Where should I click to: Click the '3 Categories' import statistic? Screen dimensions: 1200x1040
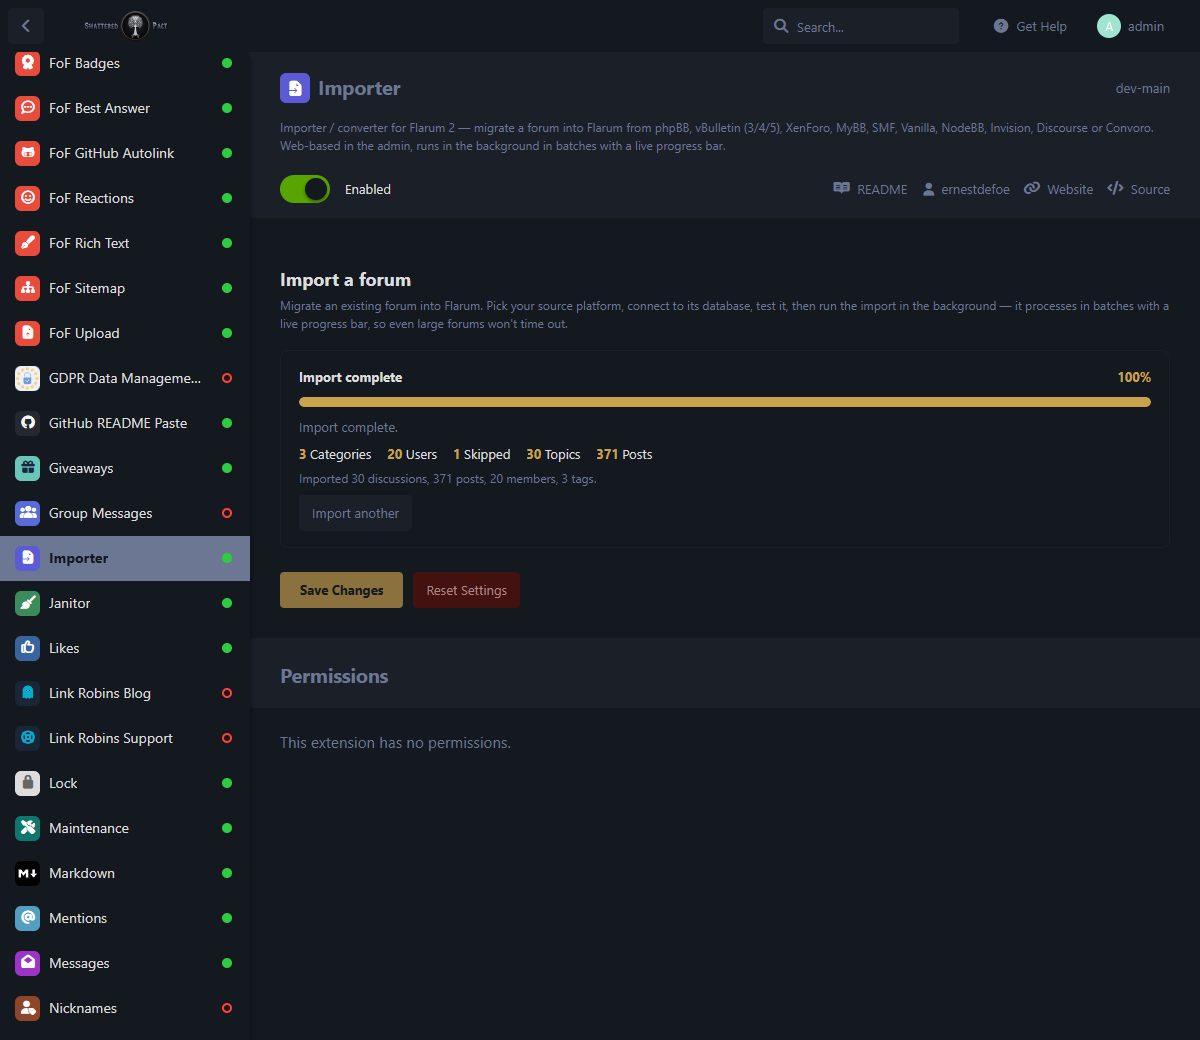(x=335, y=454)
